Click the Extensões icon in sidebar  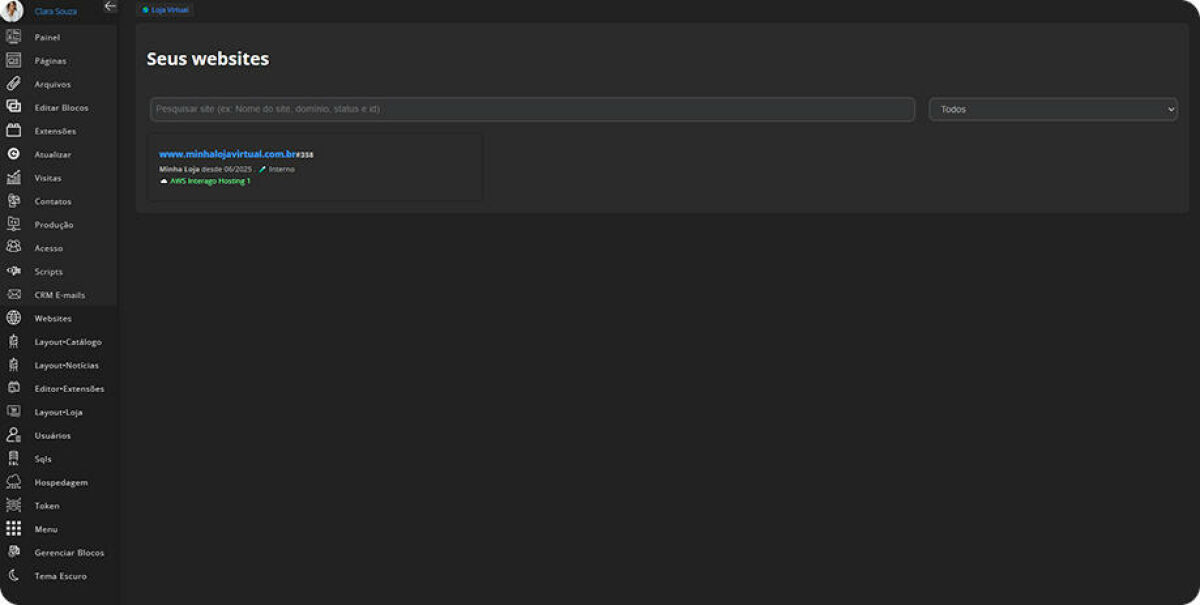pos(14,131)
